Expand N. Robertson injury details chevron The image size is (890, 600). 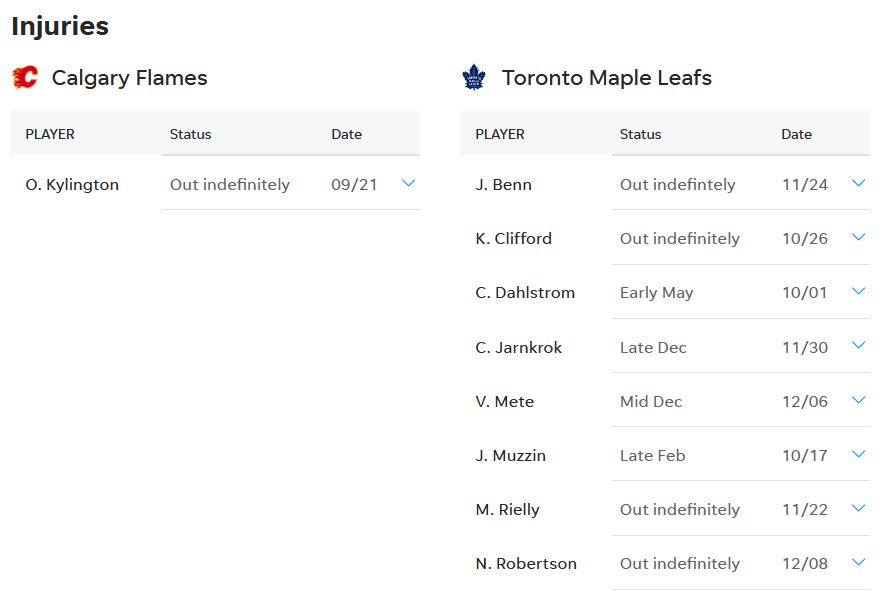tap(858, 562)
